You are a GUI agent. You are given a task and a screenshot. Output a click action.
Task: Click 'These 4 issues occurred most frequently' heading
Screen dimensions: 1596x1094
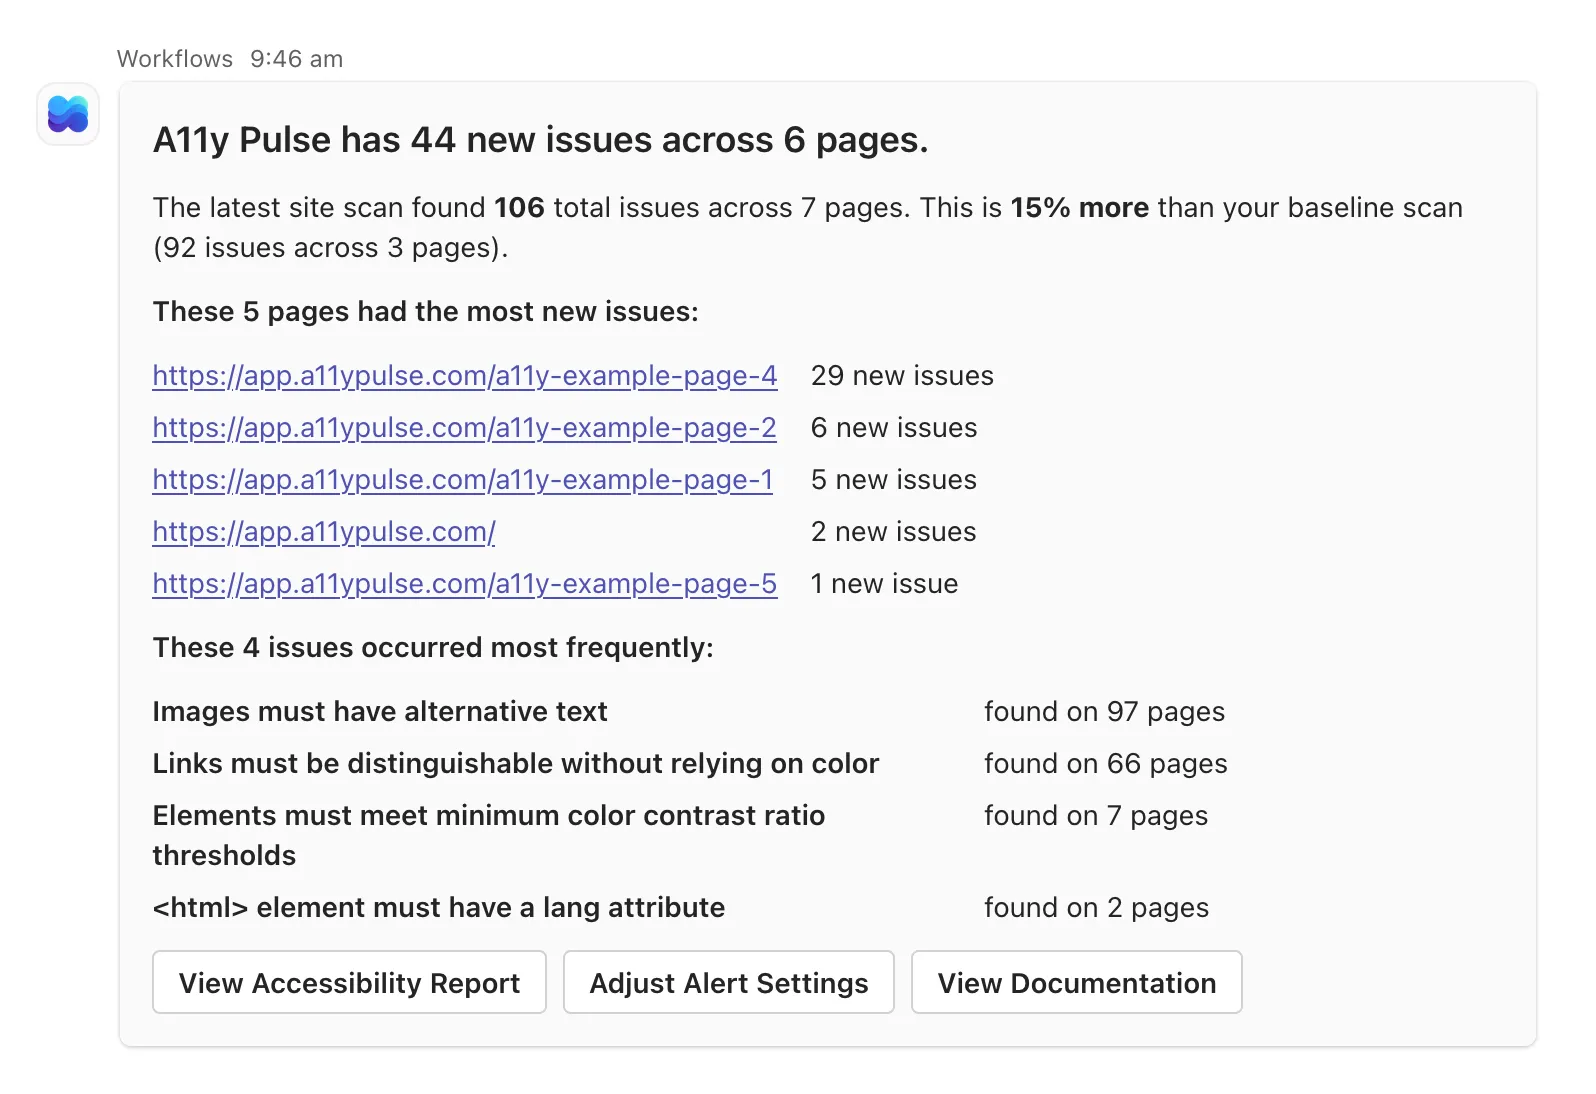[x=433, y=647]
